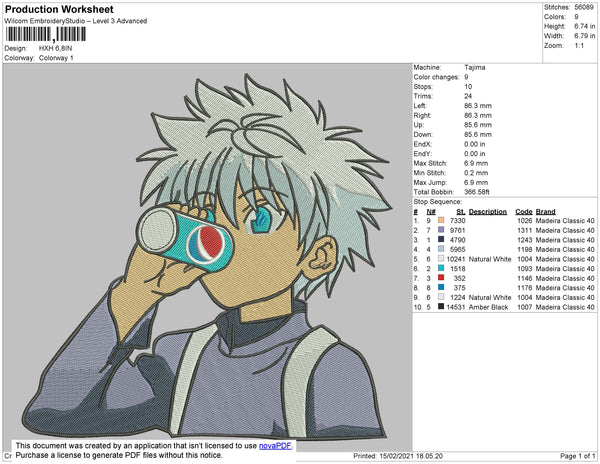Select stitch count "7330" in row 1
The image size is (600, 464).
[x=458, y=221]
